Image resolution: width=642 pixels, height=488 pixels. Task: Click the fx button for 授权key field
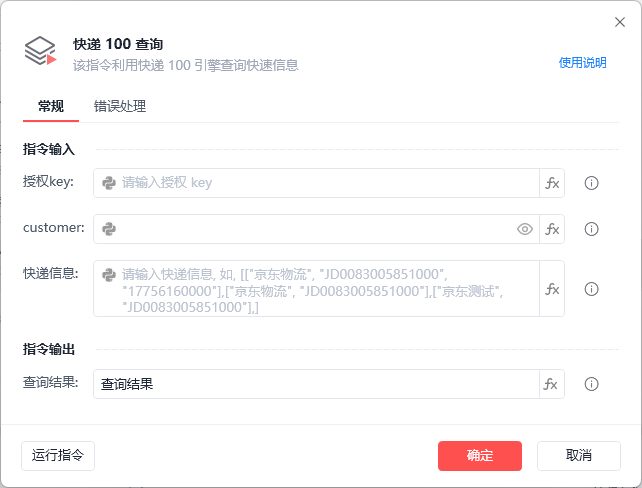click(552, 183)
